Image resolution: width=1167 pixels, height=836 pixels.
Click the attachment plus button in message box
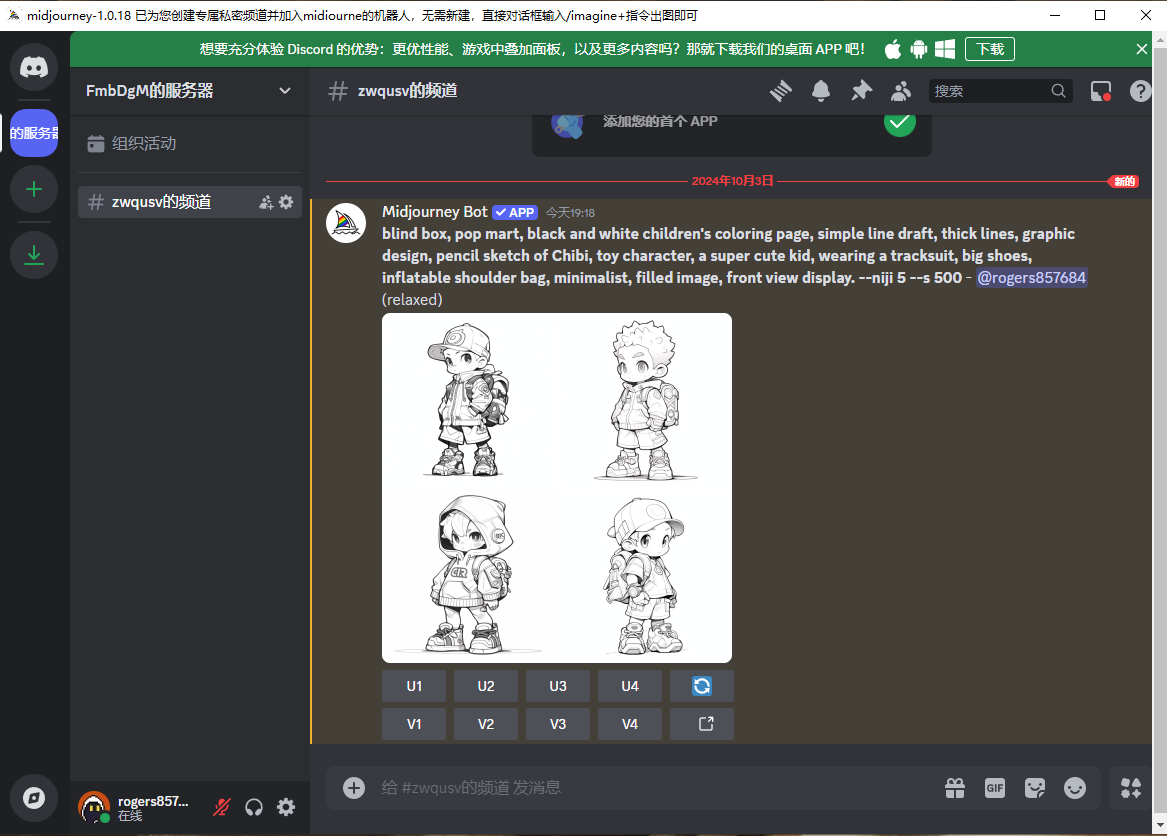click(x=354, y=788)
